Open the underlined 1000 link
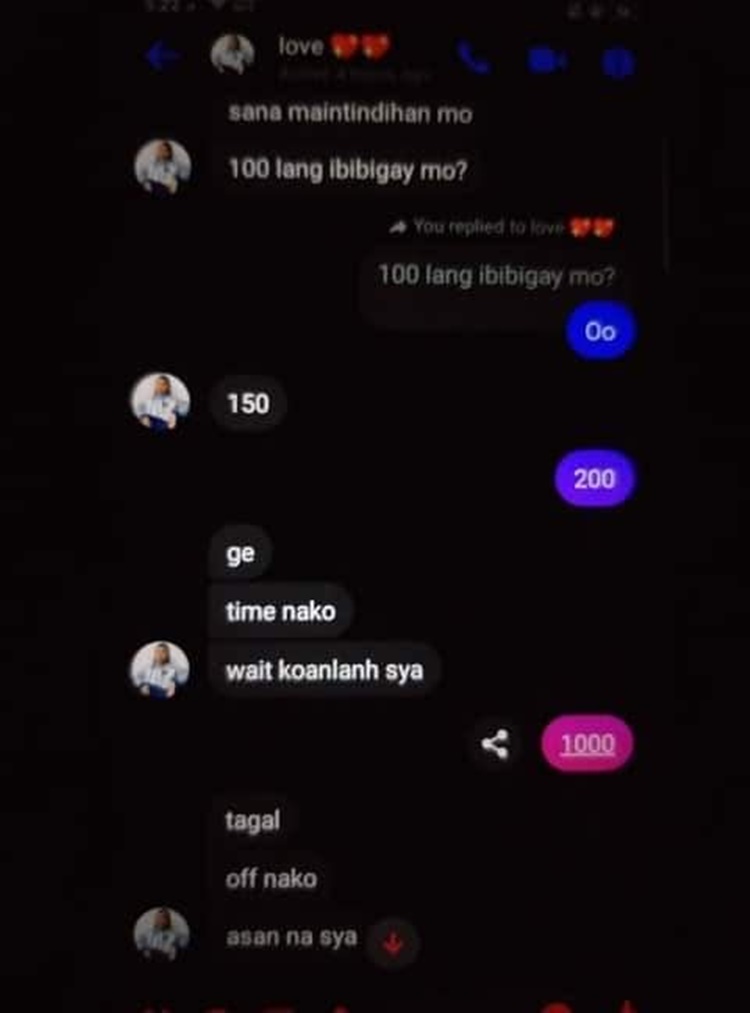This screenshot has height=1013, width=750. click(587, 744)
